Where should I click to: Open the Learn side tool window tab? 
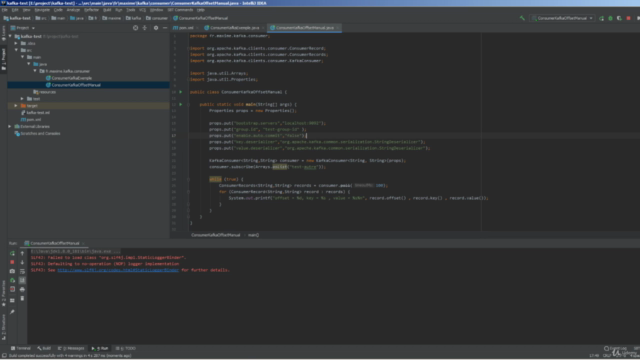[x=4, y=33]
